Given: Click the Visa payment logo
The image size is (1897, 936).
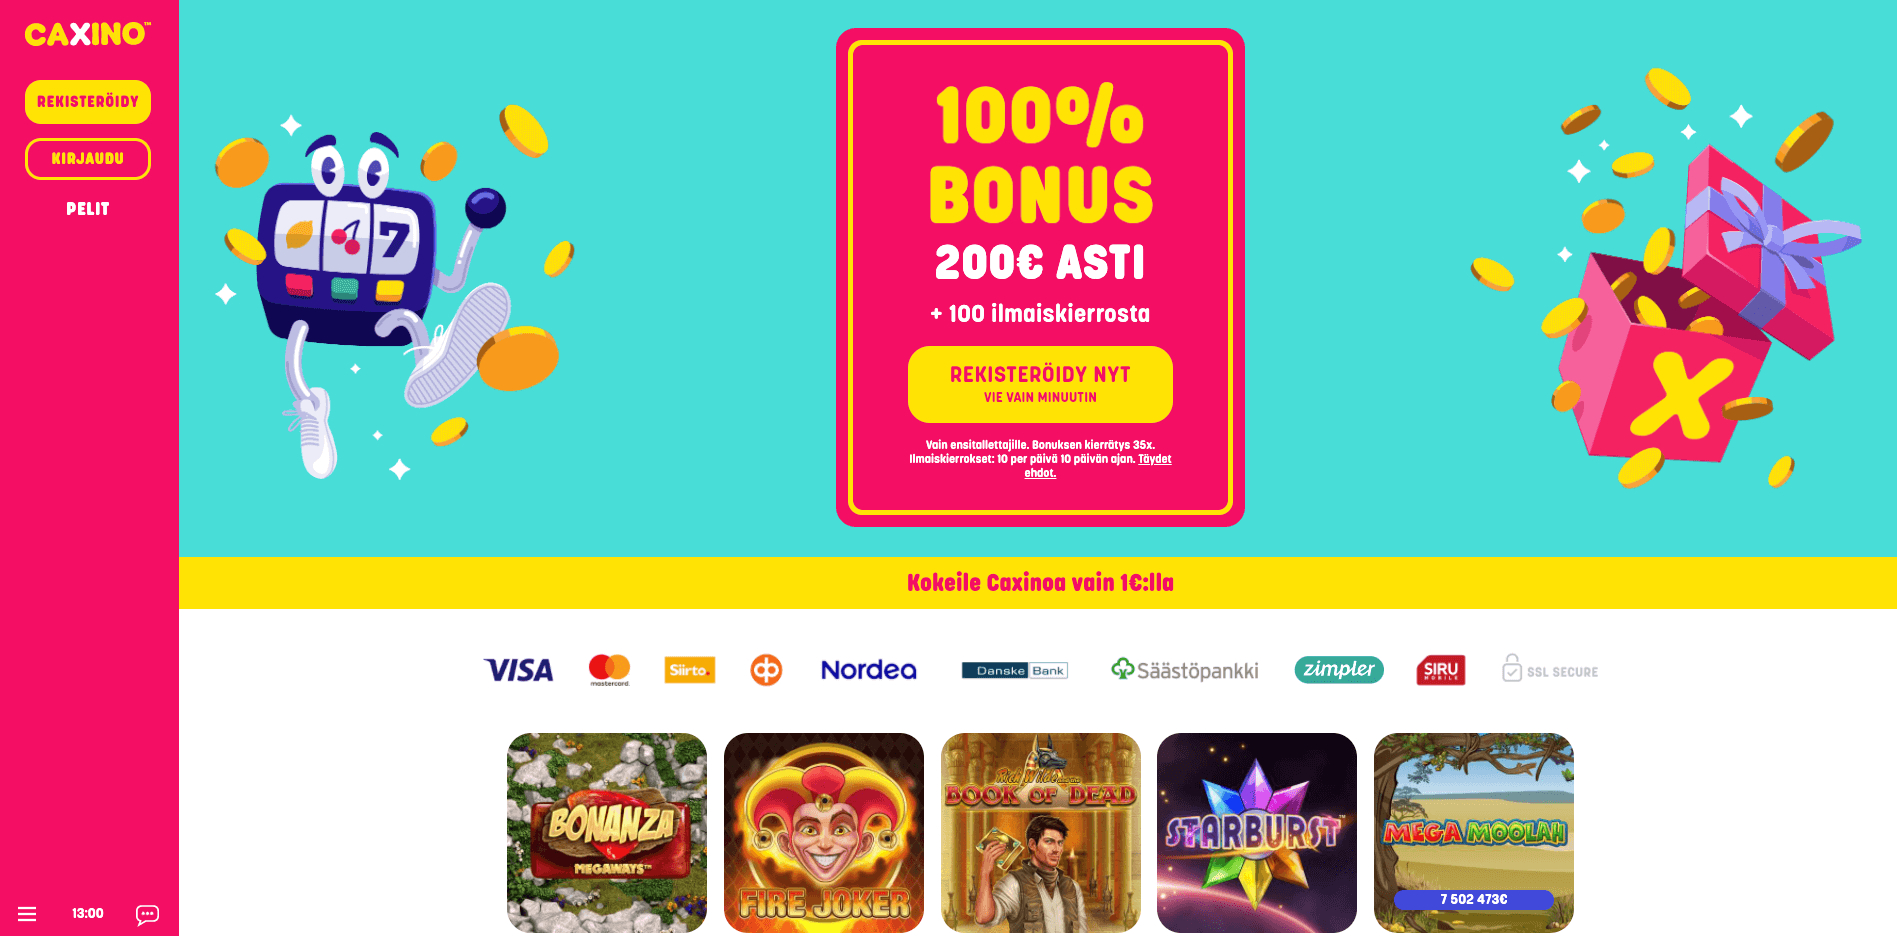Looking at the screenshot, I should 518,670.
